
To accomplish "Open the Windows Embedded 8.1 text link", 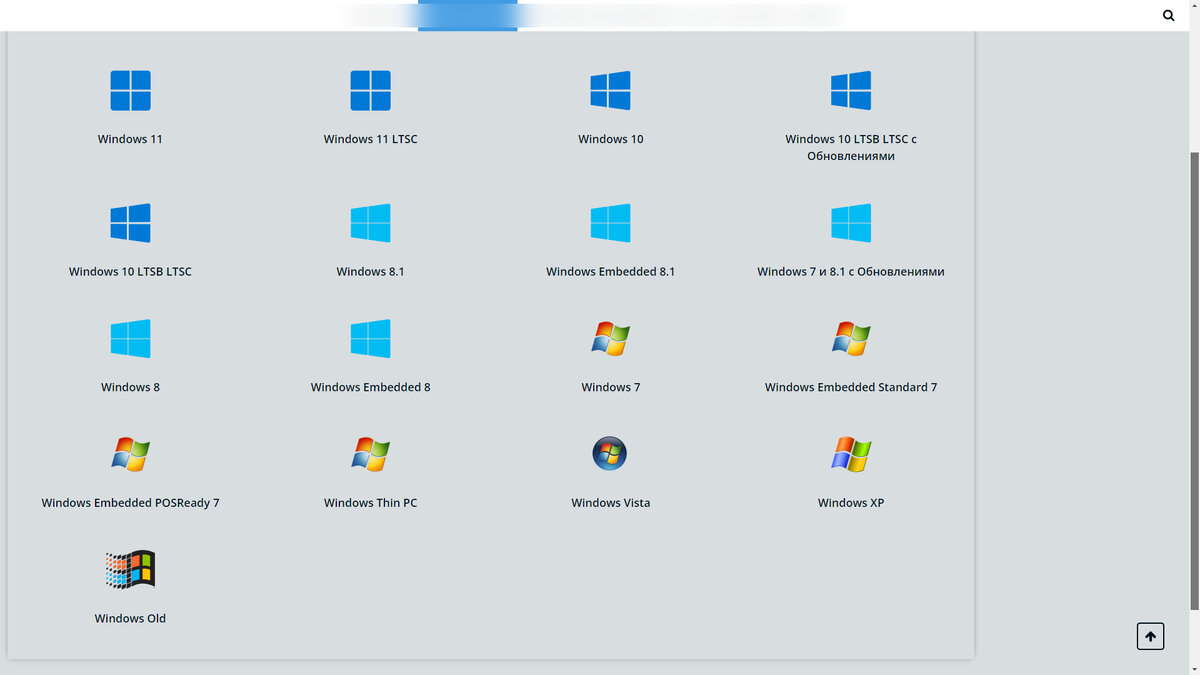I will 610,271.
